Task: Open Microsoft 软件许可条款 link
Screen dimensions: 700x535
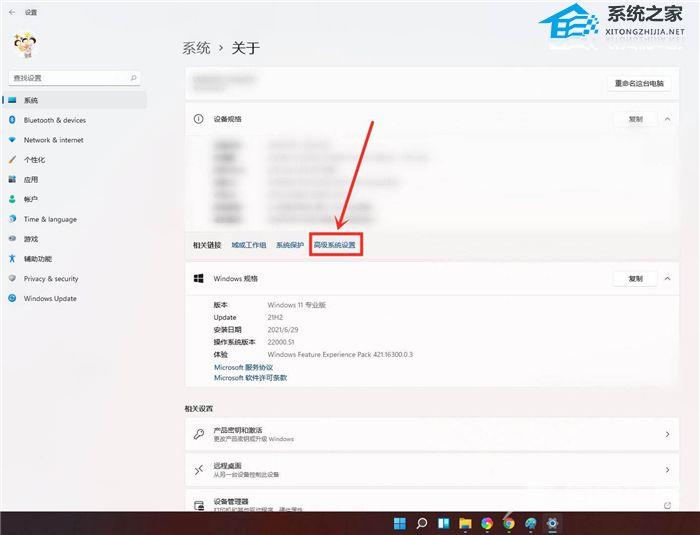Action: point(250,378)
